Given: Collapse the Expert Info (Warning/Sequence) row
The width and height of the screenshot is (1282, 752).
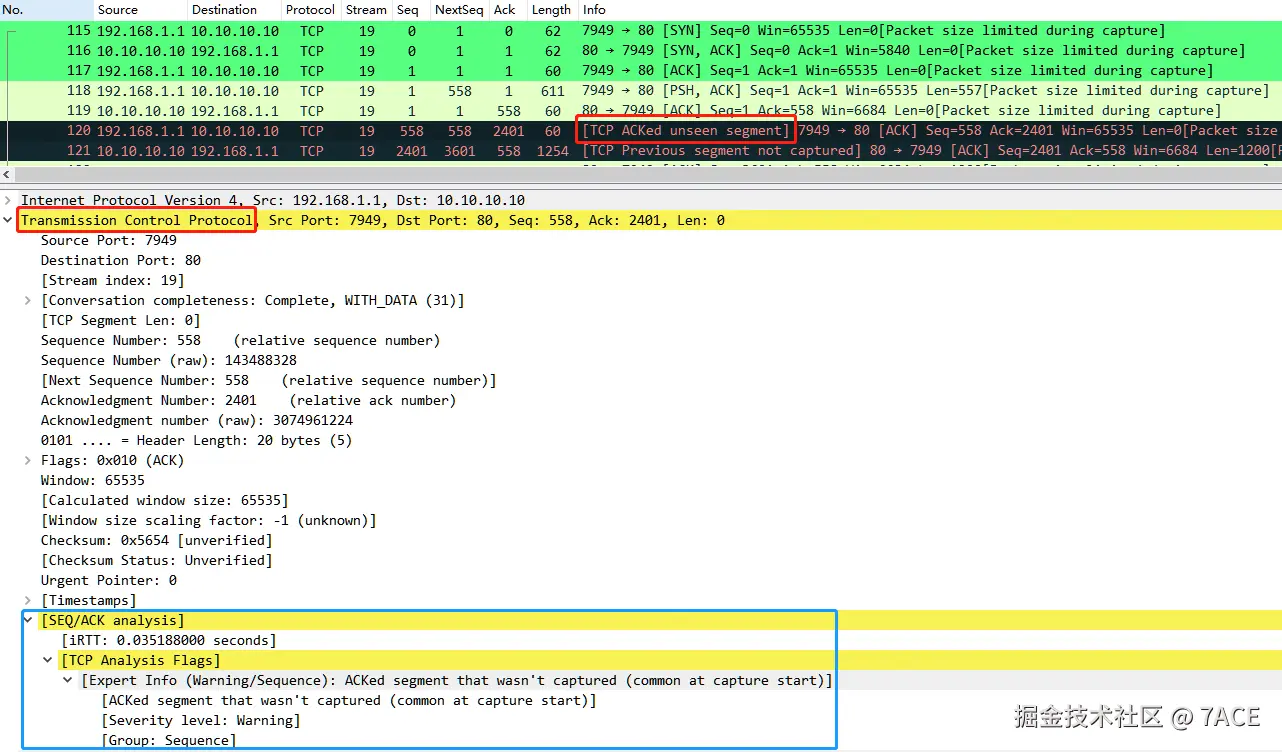Looking at the screenshot, I should click(x=68, y=680).
